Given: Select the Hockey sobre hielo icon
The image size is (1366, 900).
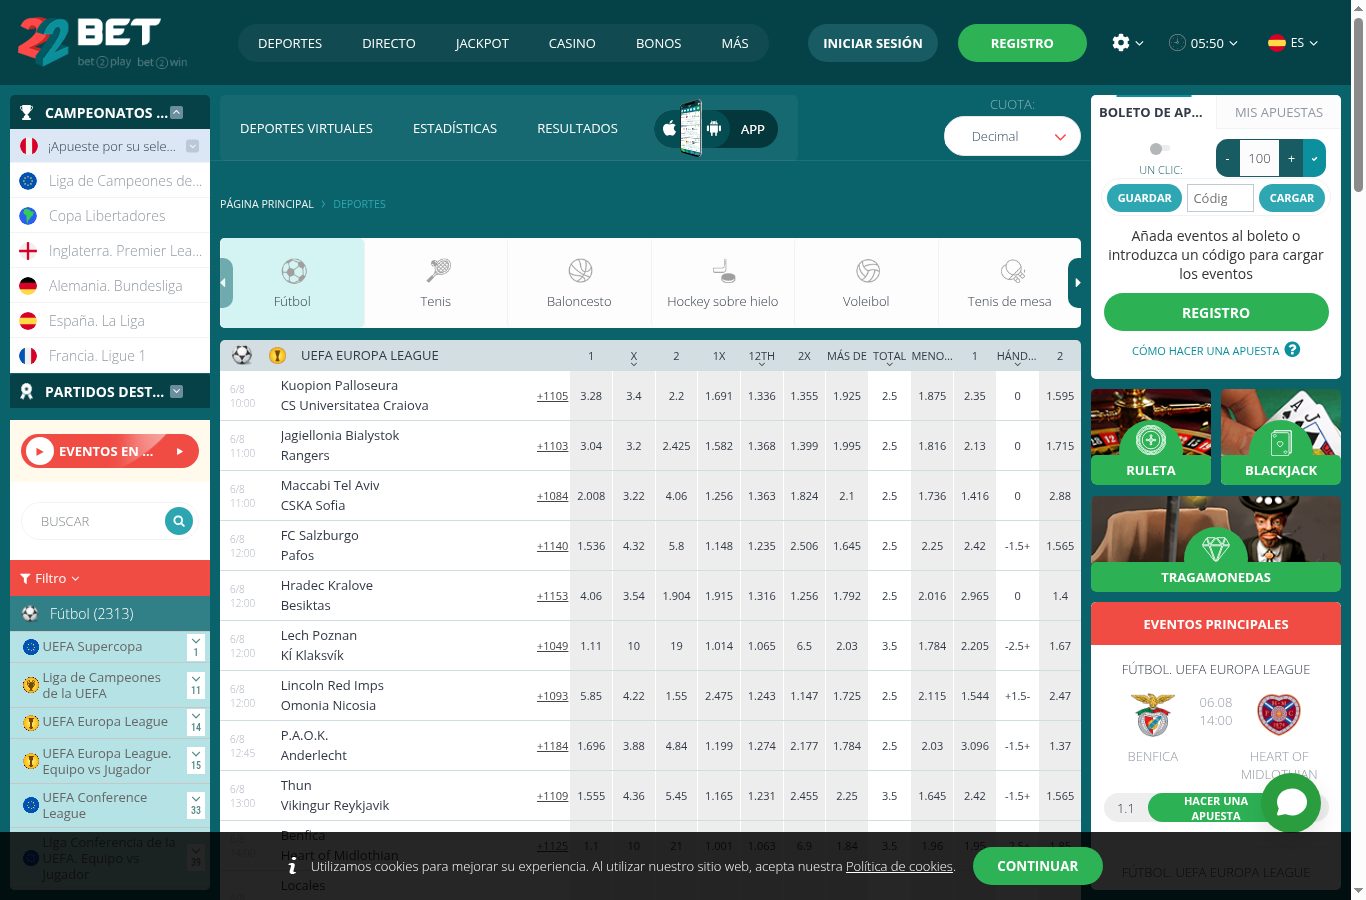Looking at the screenshot, I should [723, 271].
